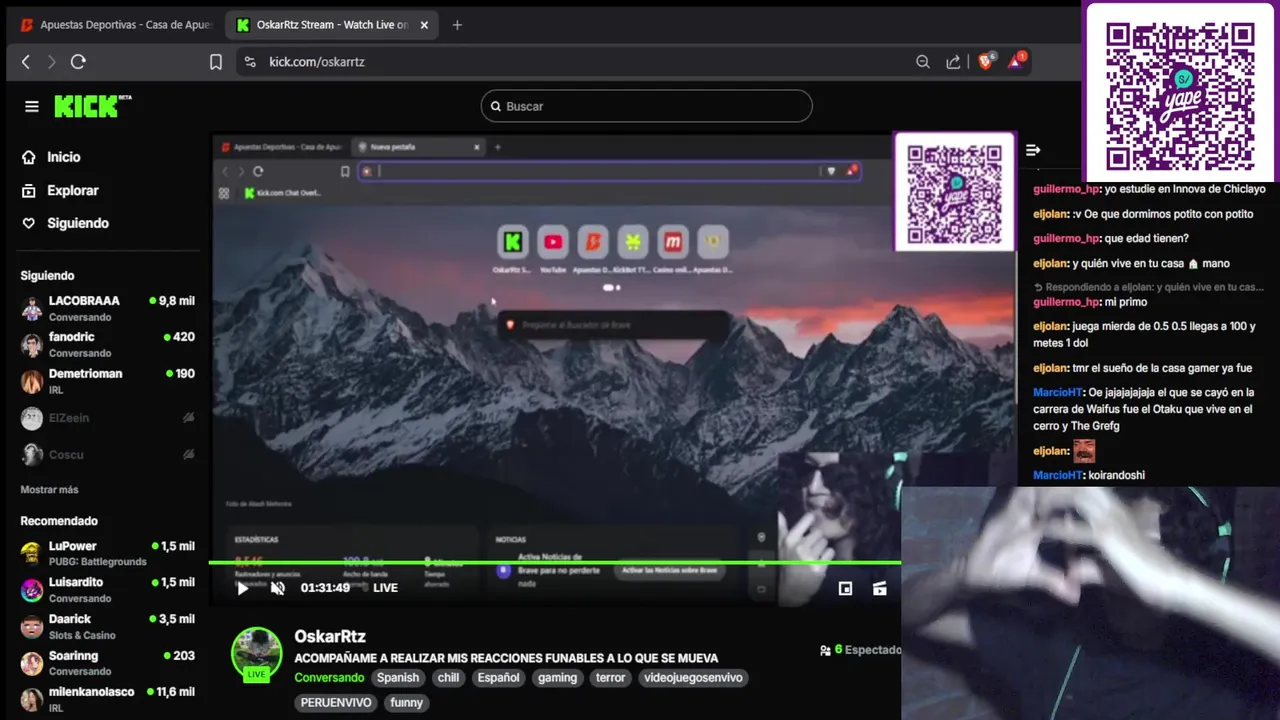View site information icon in address bar

[x=251, y=62]
